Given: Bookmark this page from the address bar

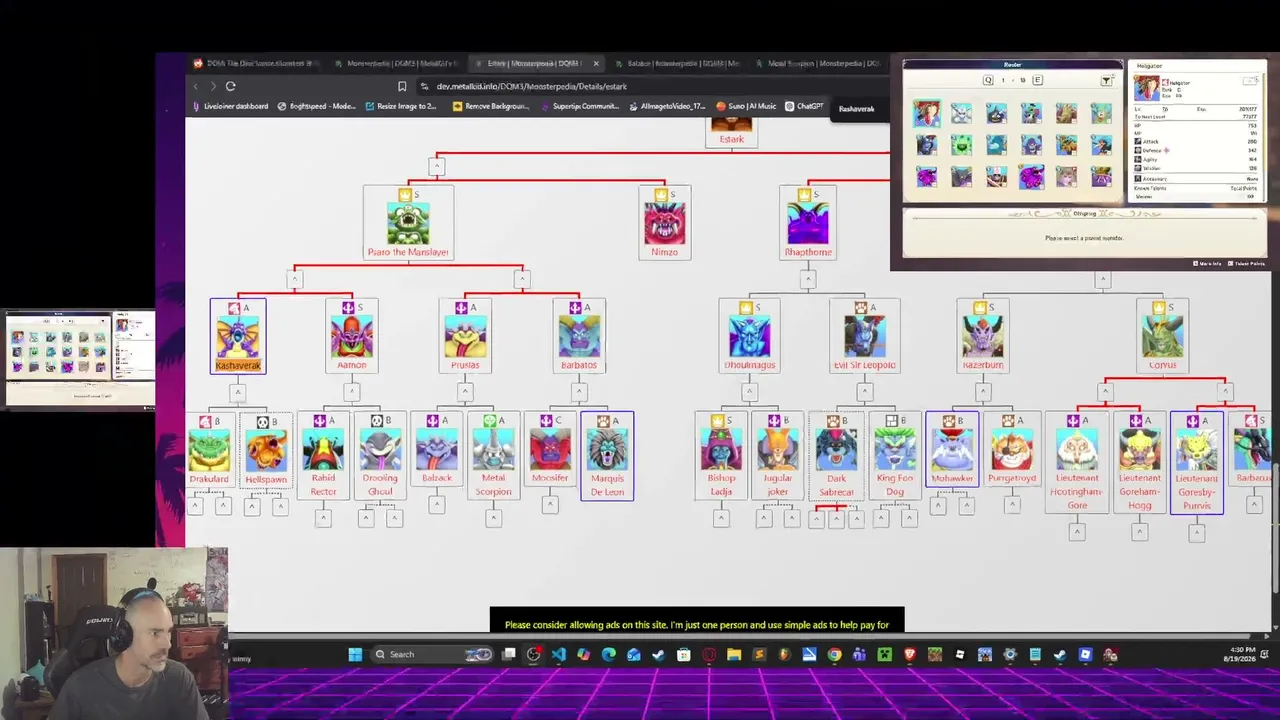Looking at the screenshot, I should tap(402, 86).
